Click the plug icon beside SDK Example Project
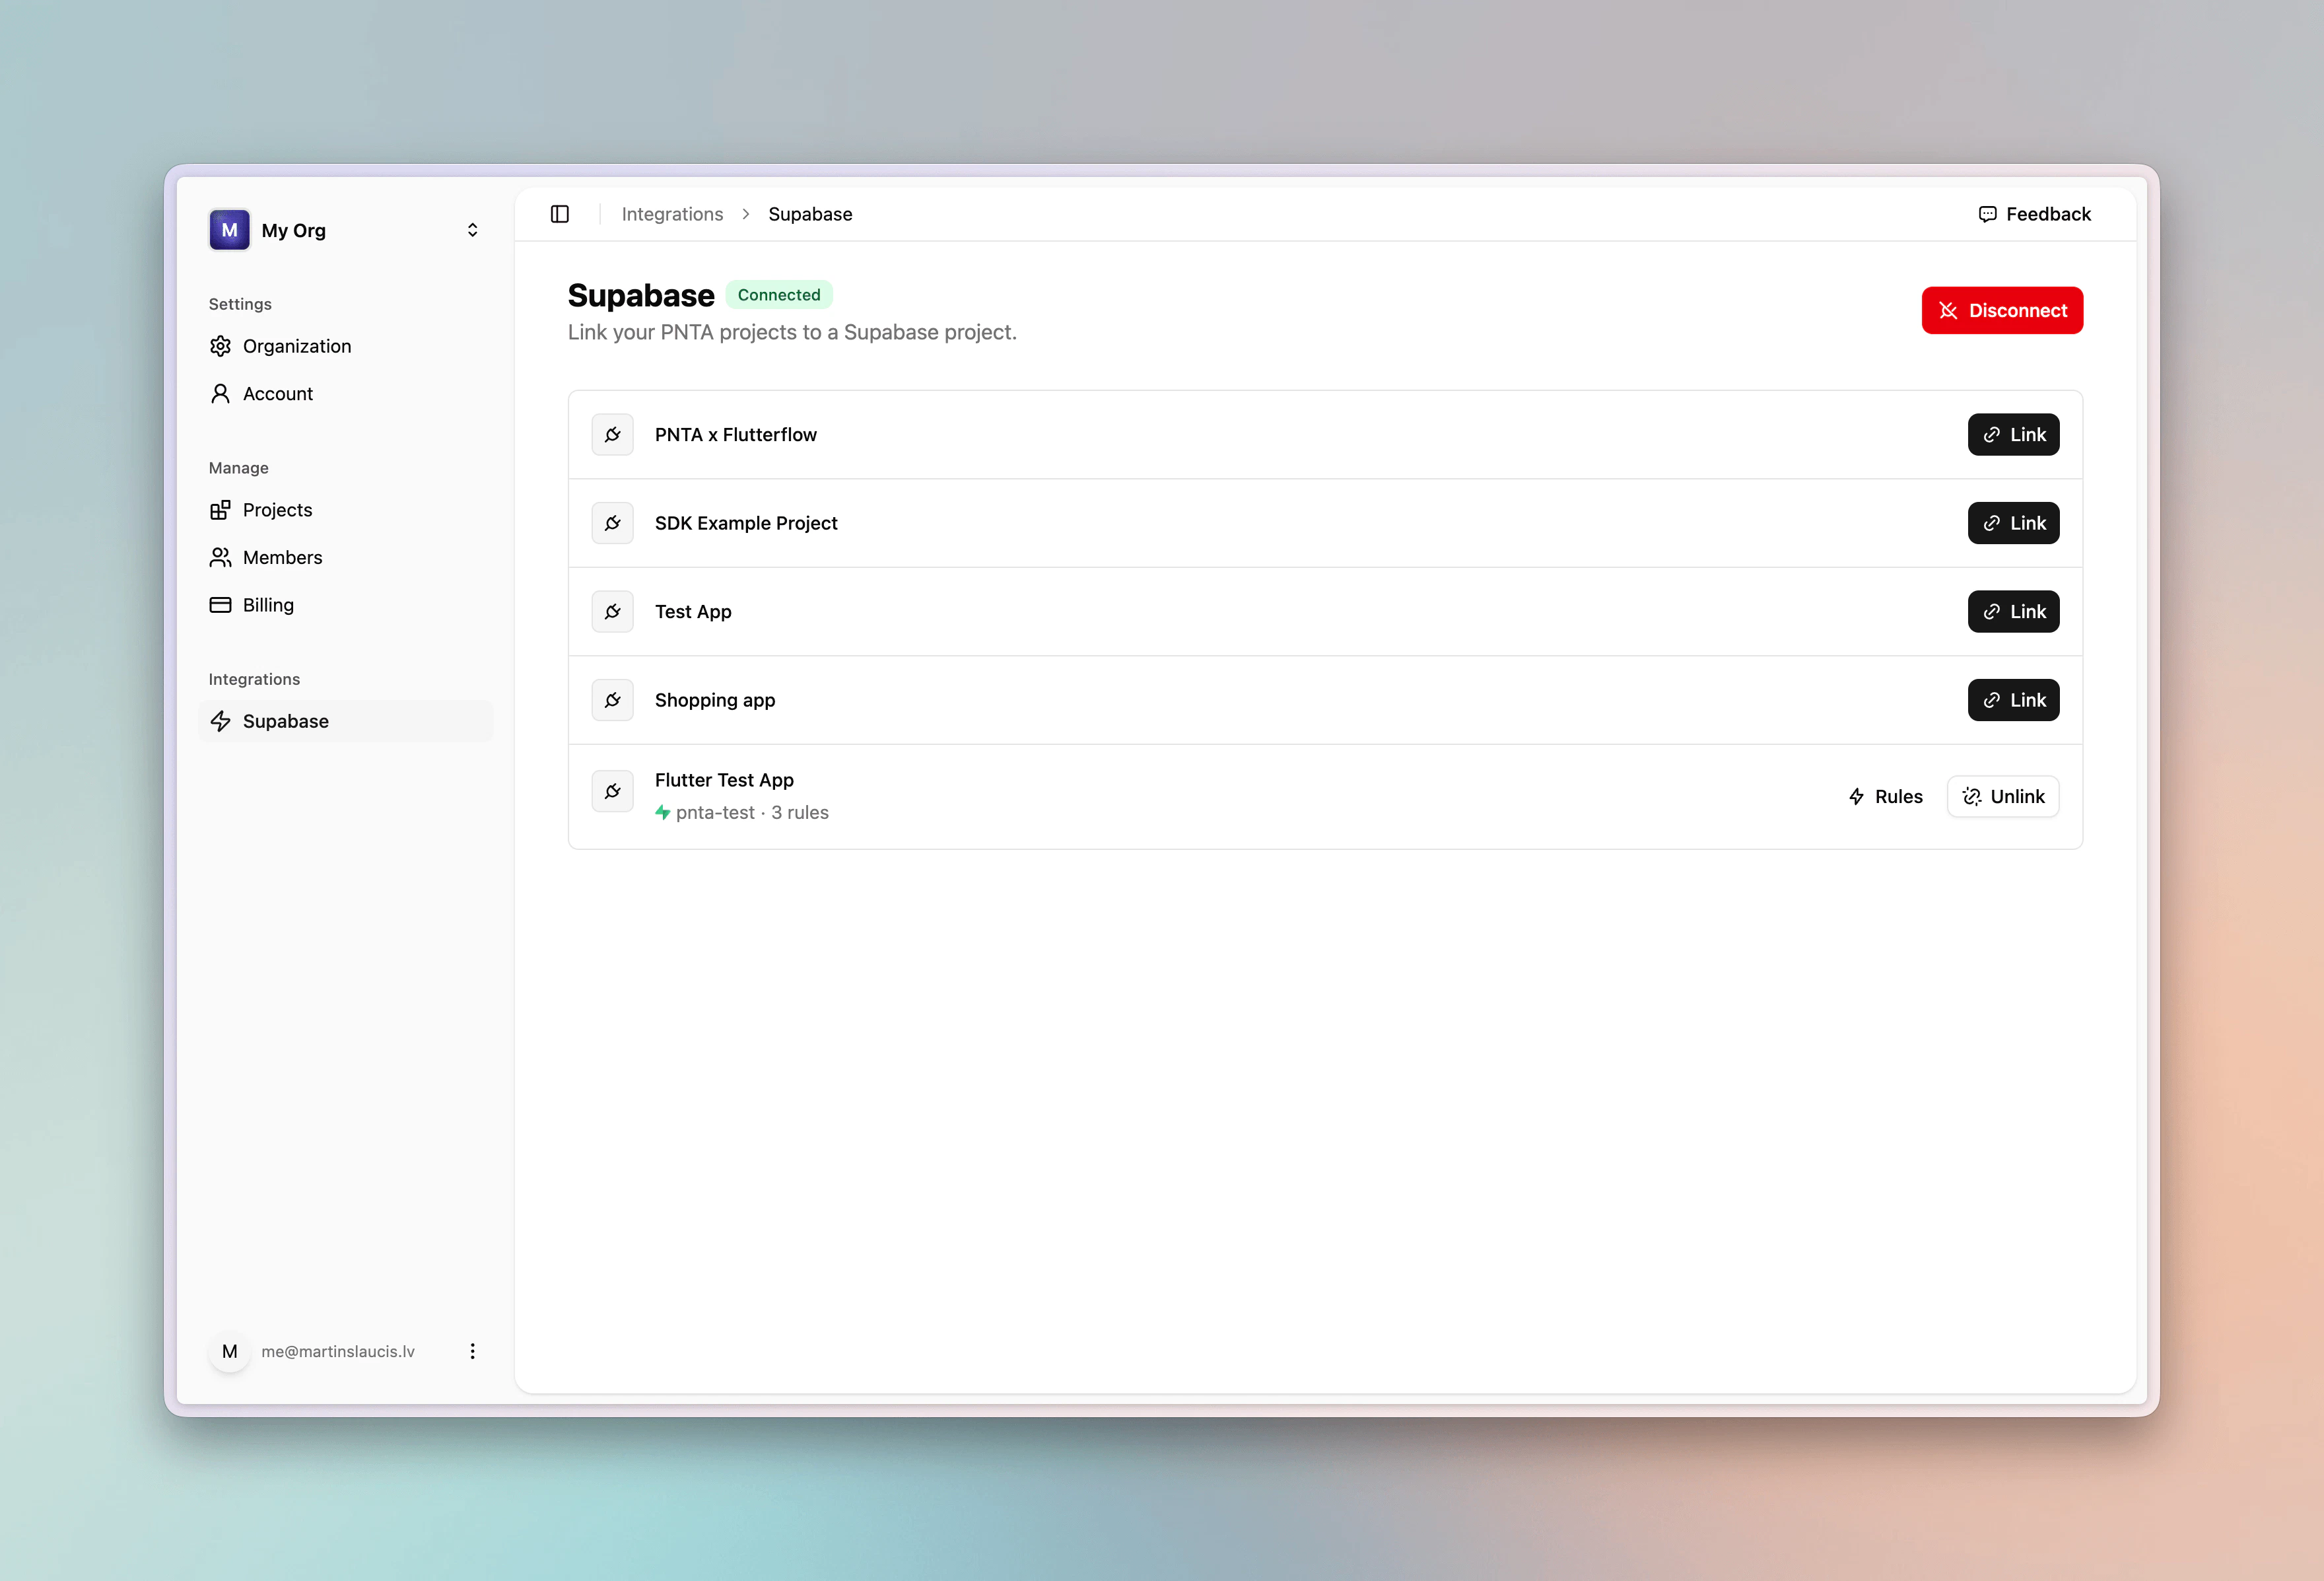This screenshot has height=1581, width=2324. pos(613,523)
